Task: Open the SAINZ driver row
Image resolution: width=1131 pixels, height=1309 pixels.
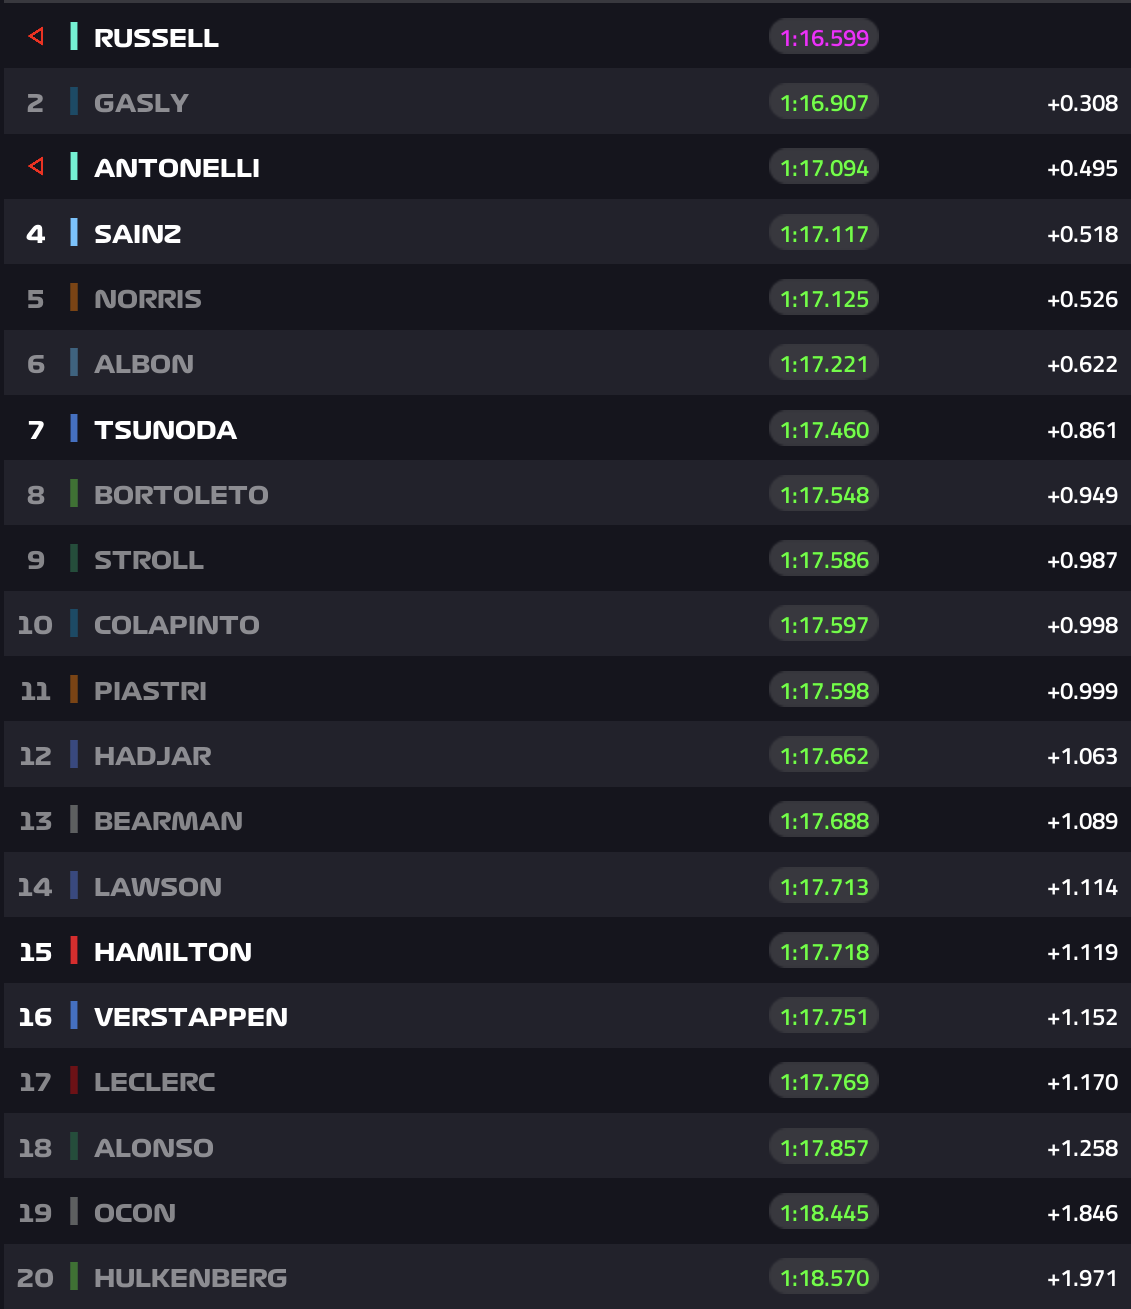Action: (x=138, y=234)
